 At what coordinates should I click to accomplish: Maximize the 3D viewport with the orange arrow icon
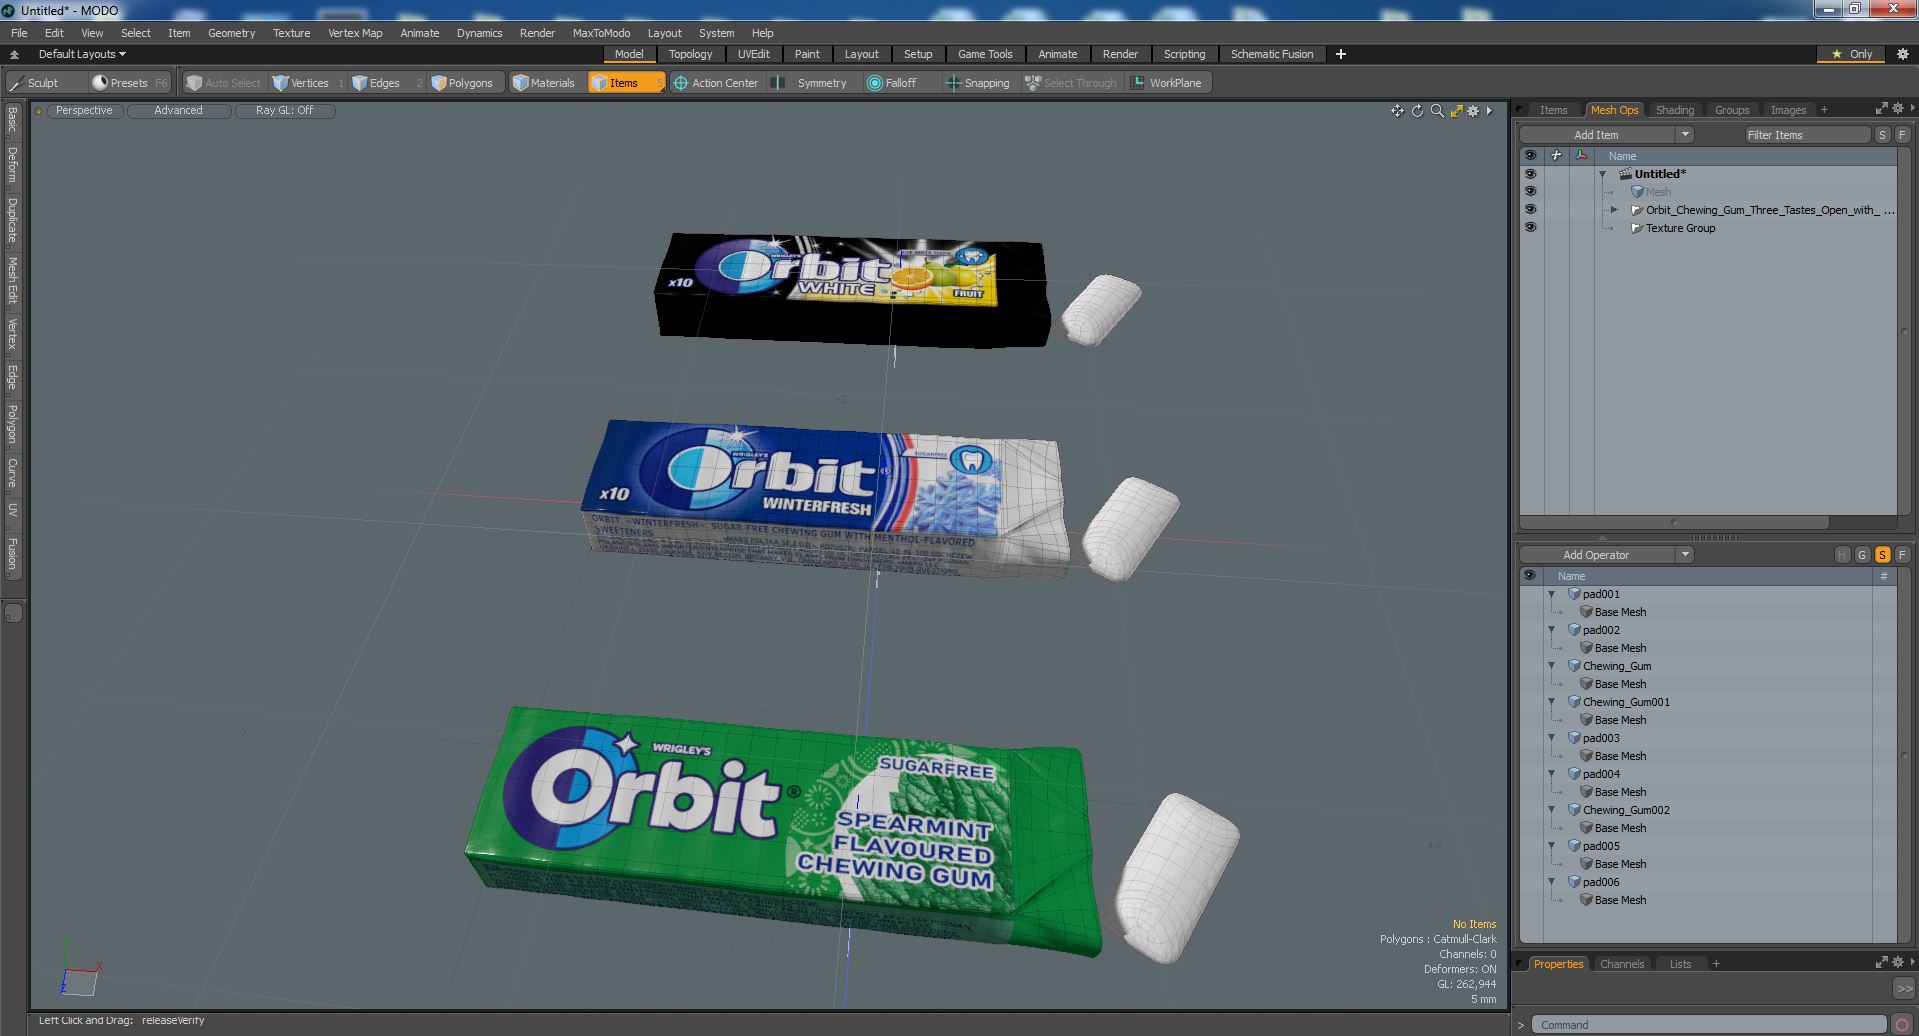(1456, 111)
